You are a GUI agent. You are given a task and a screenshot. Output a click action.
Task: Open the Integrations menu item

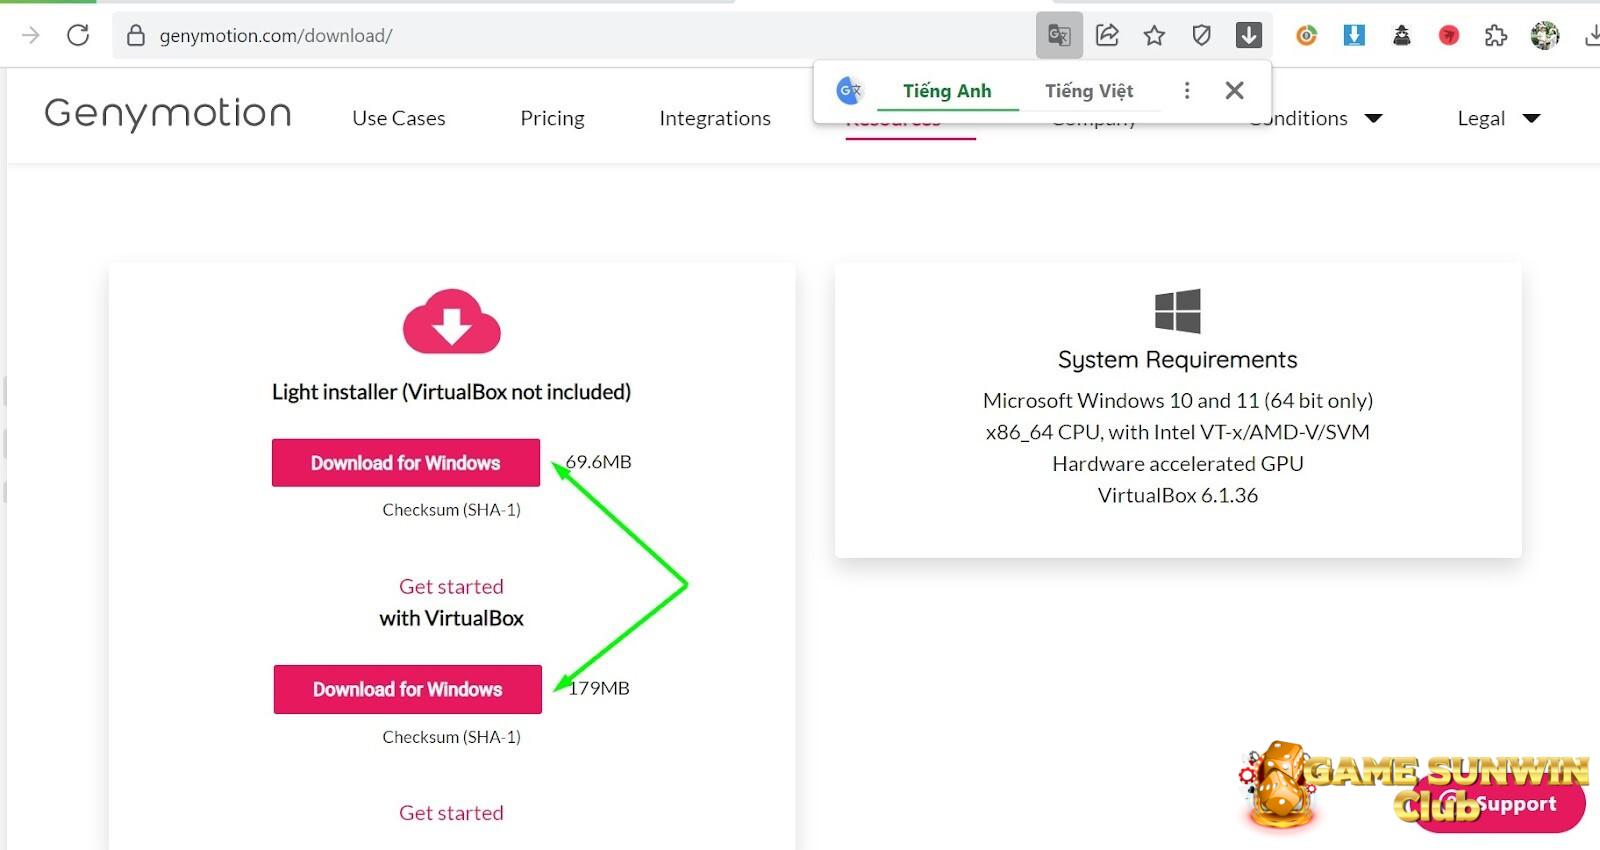coord(715,118)
